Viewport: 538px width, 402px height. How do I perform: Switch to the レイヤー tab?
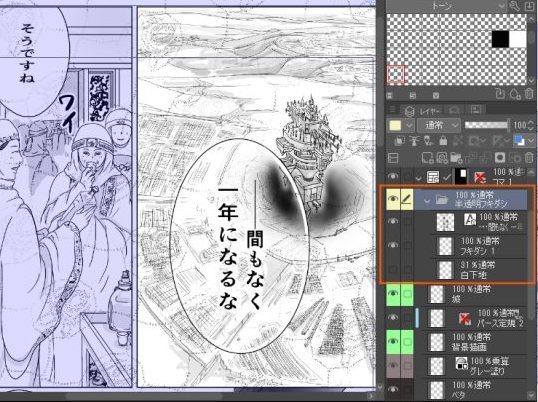422,111
